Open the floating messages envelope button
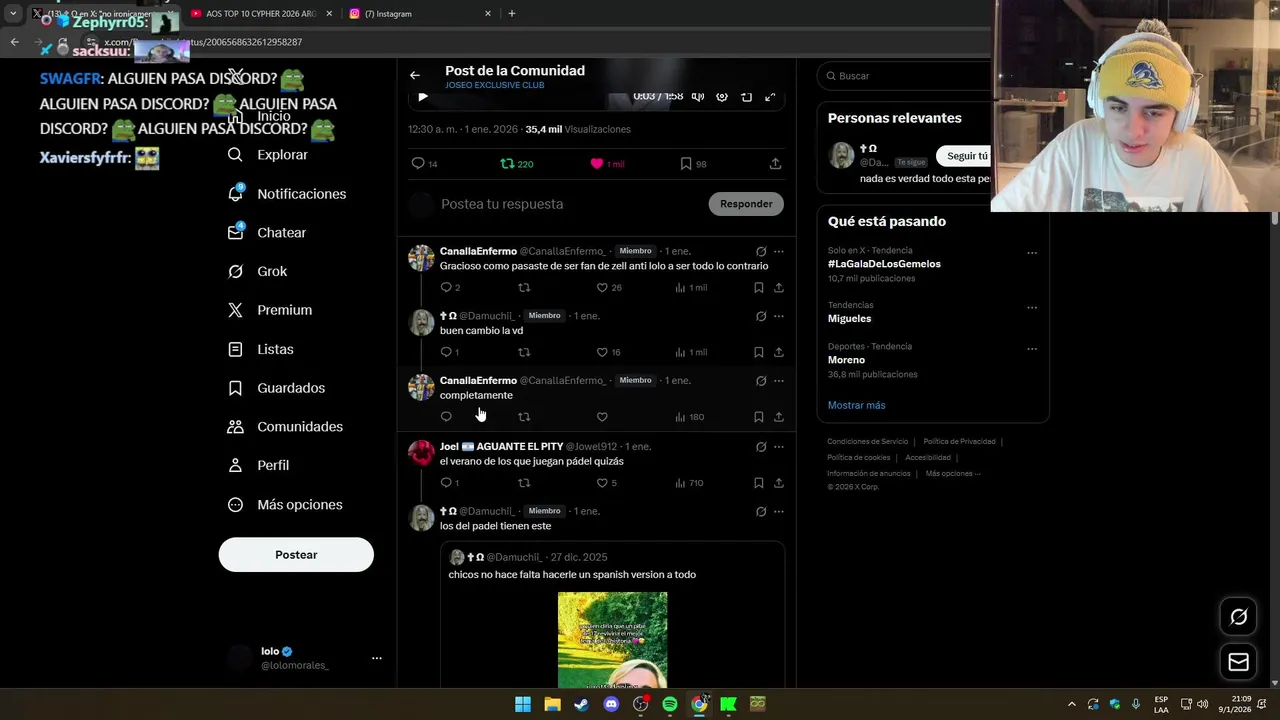Viewport: 1280px width, 720px height. click(1238, 662)
